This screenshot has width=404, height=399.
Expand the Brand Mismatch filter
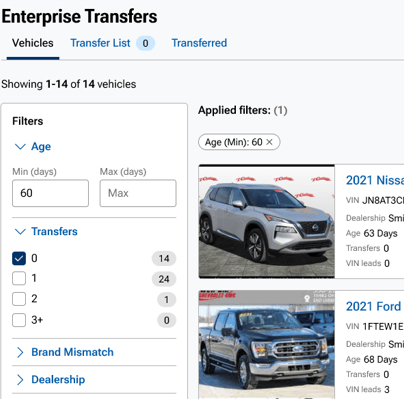point(20,352)
